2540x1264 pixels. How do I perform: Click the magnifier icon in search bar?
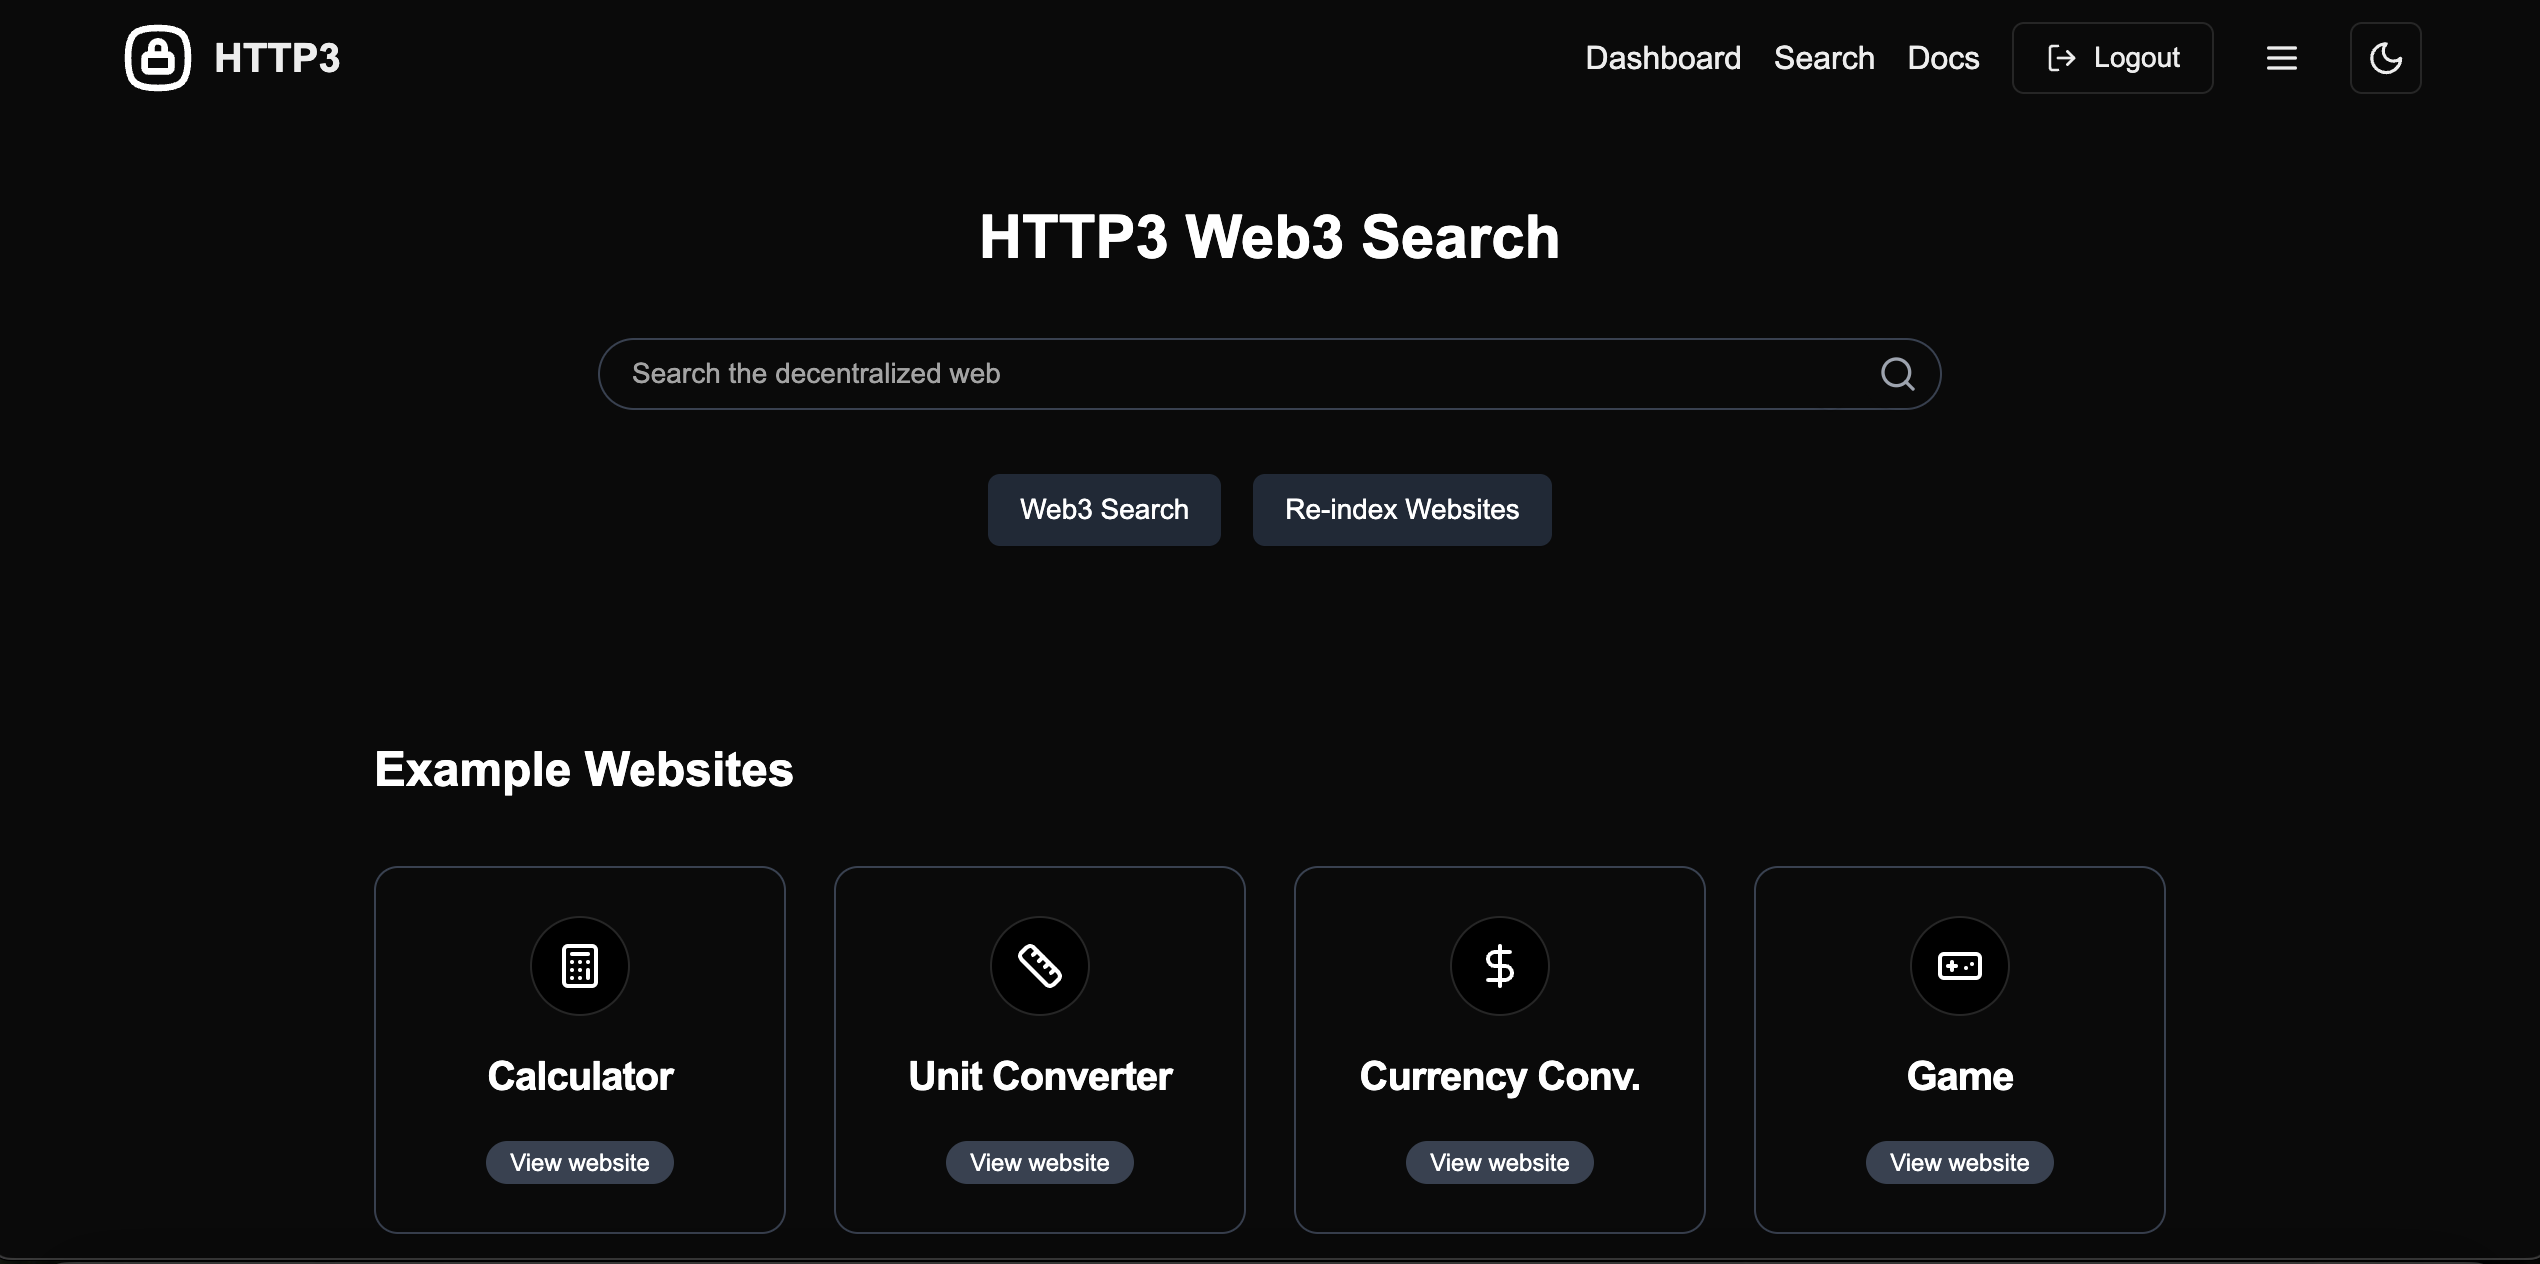pyautogui.click(x=1897, y=374)
